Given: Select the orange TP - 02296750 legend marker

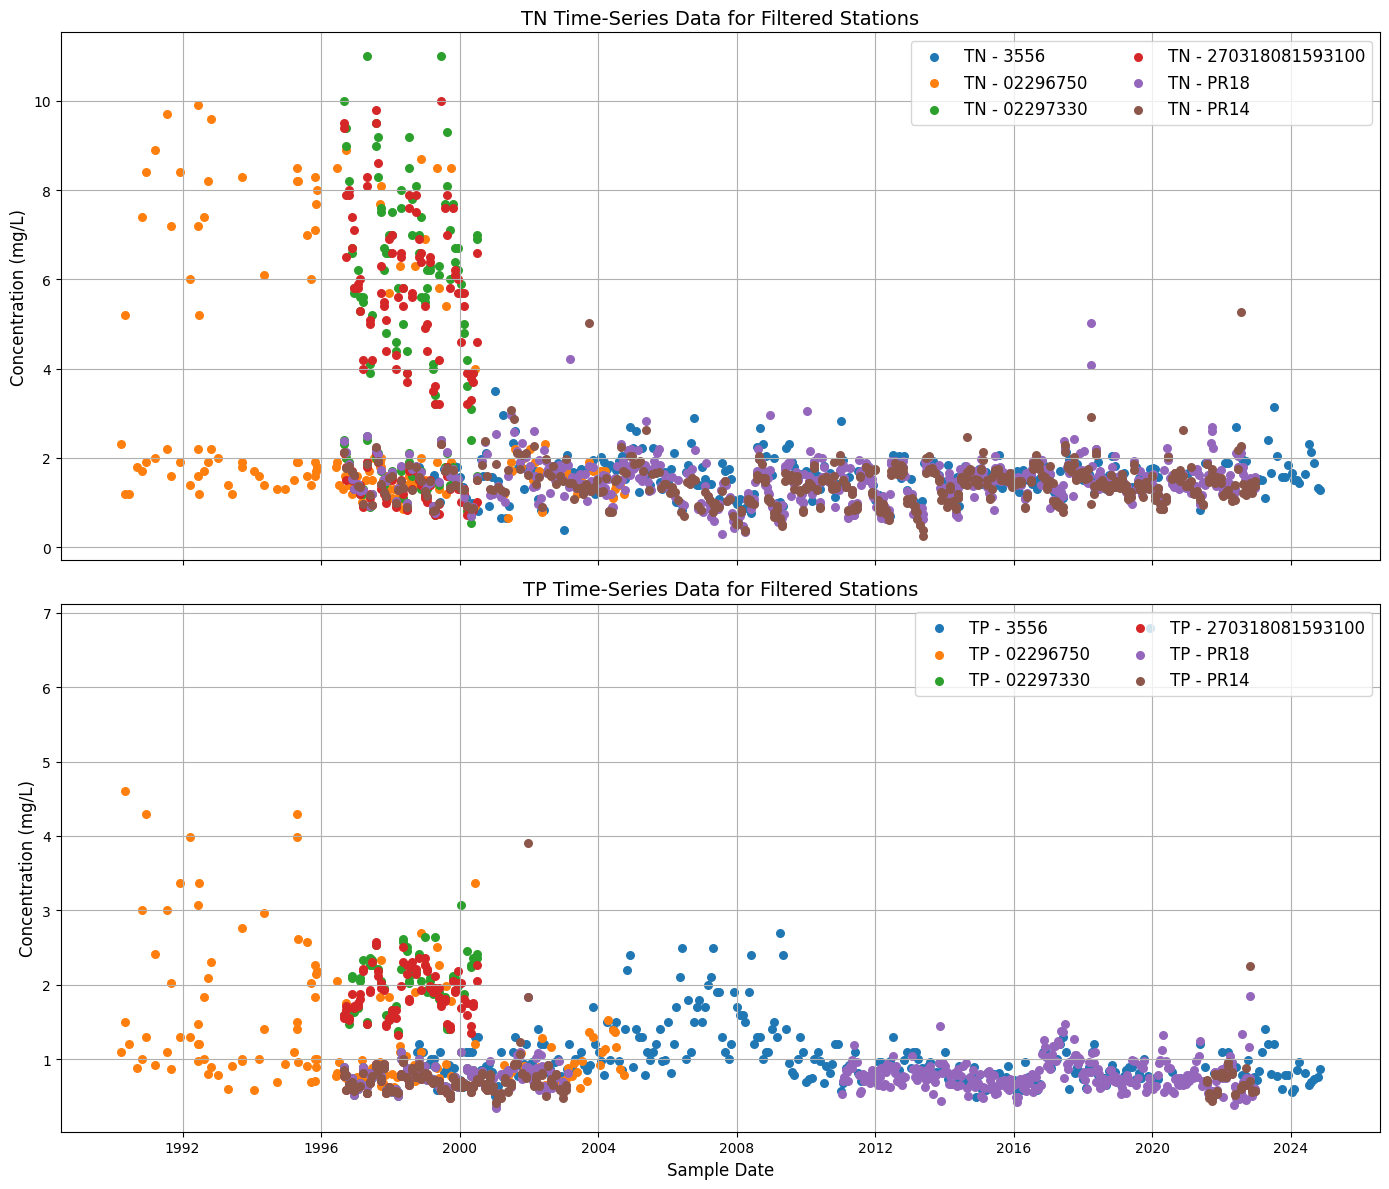Looking at the screenshot, I should 938,655.
